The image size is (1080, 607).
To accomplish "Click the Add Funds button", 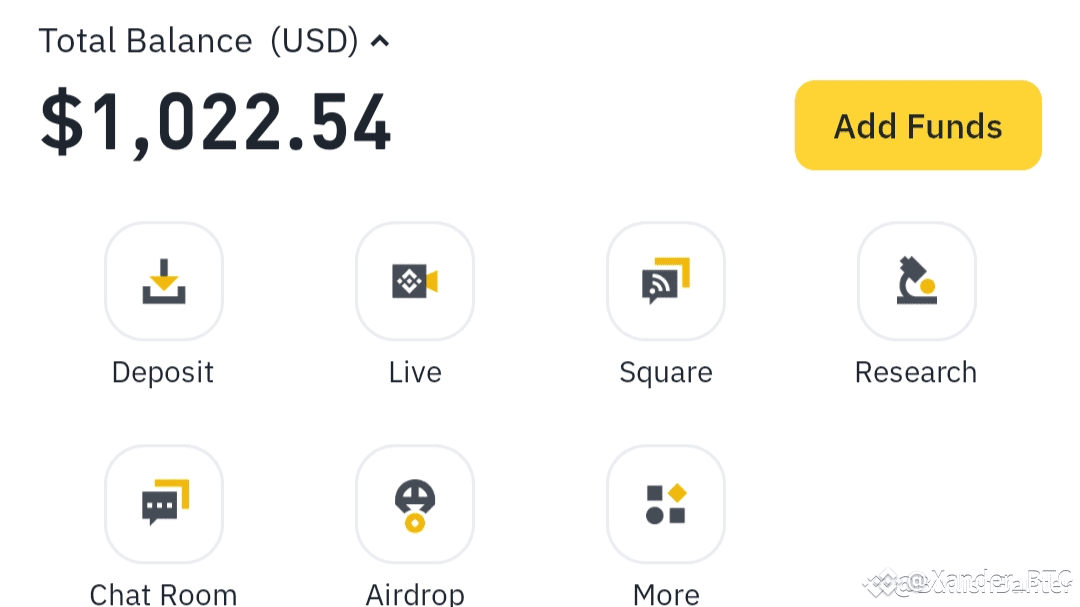I will pos(918,125).
